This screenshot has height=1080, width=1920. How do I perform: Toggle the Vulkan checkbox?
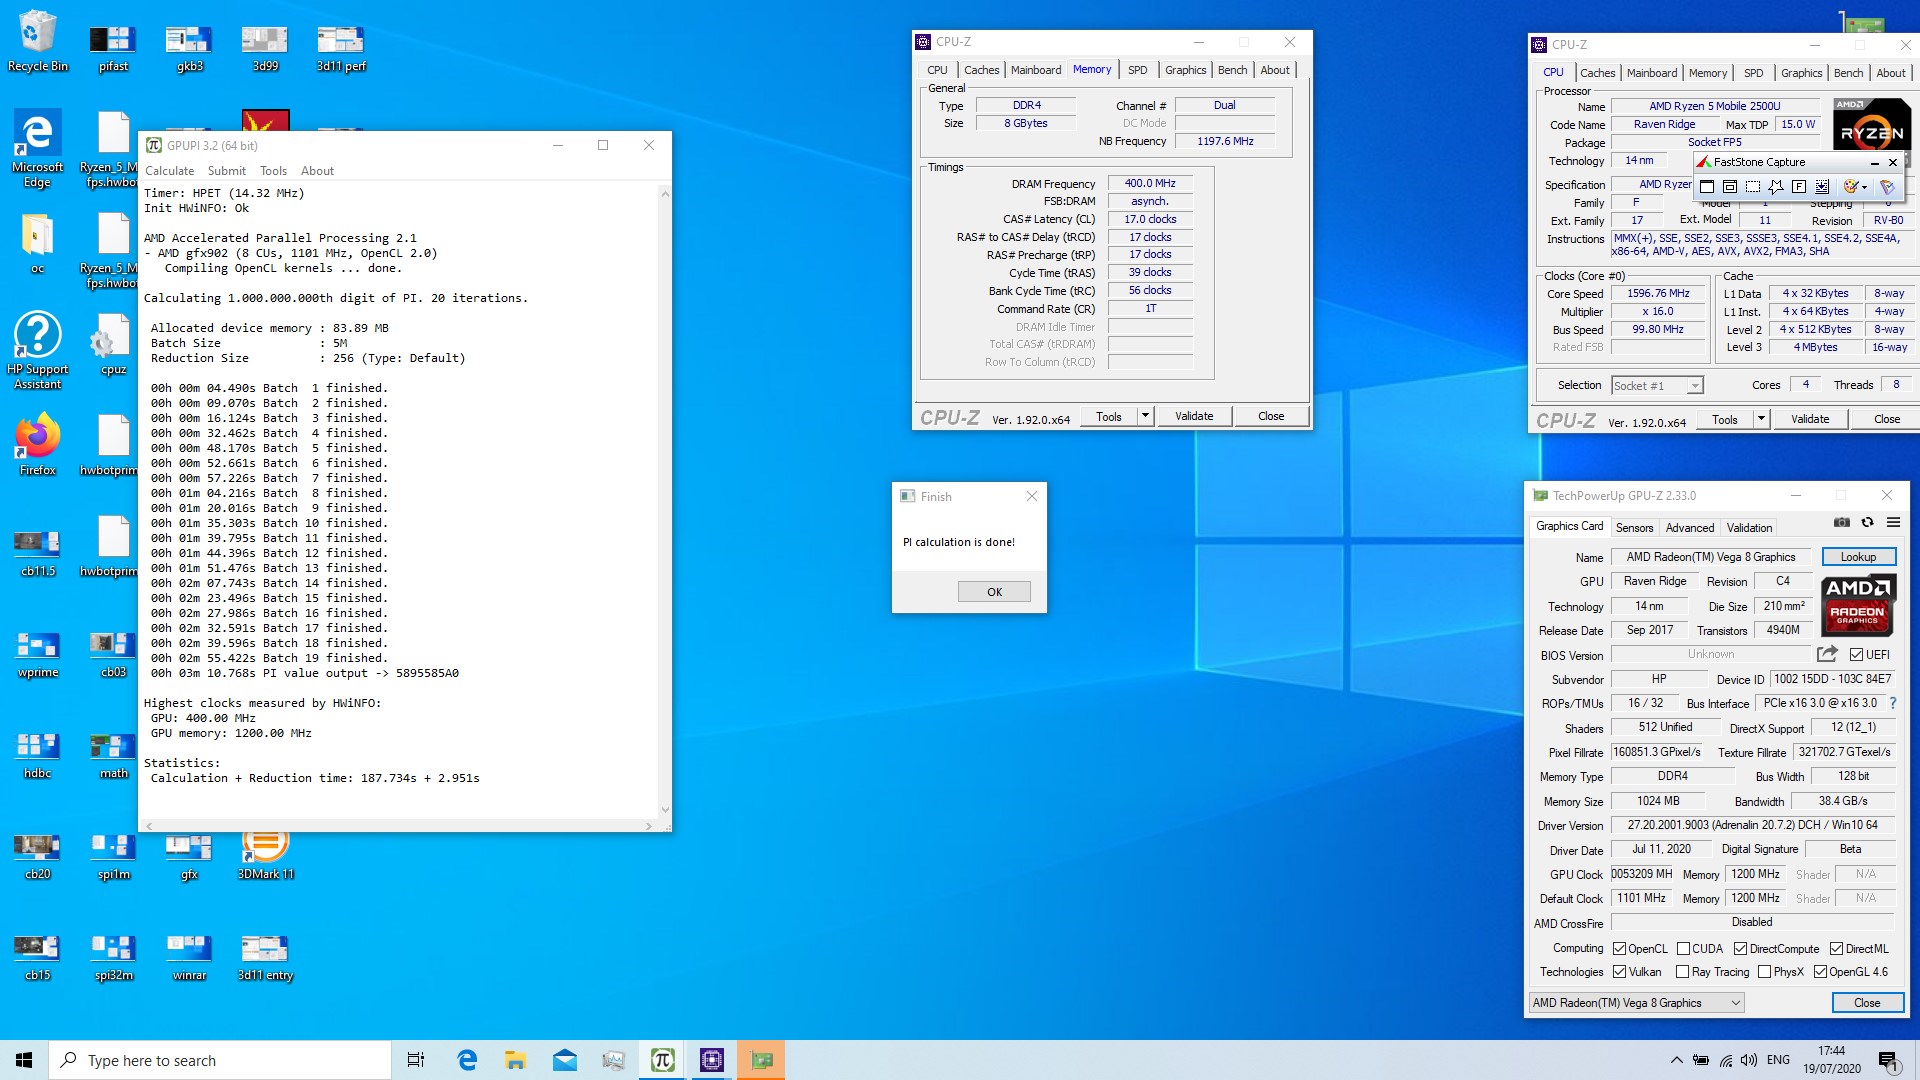pyautogui.click(x=1619, y=972)
